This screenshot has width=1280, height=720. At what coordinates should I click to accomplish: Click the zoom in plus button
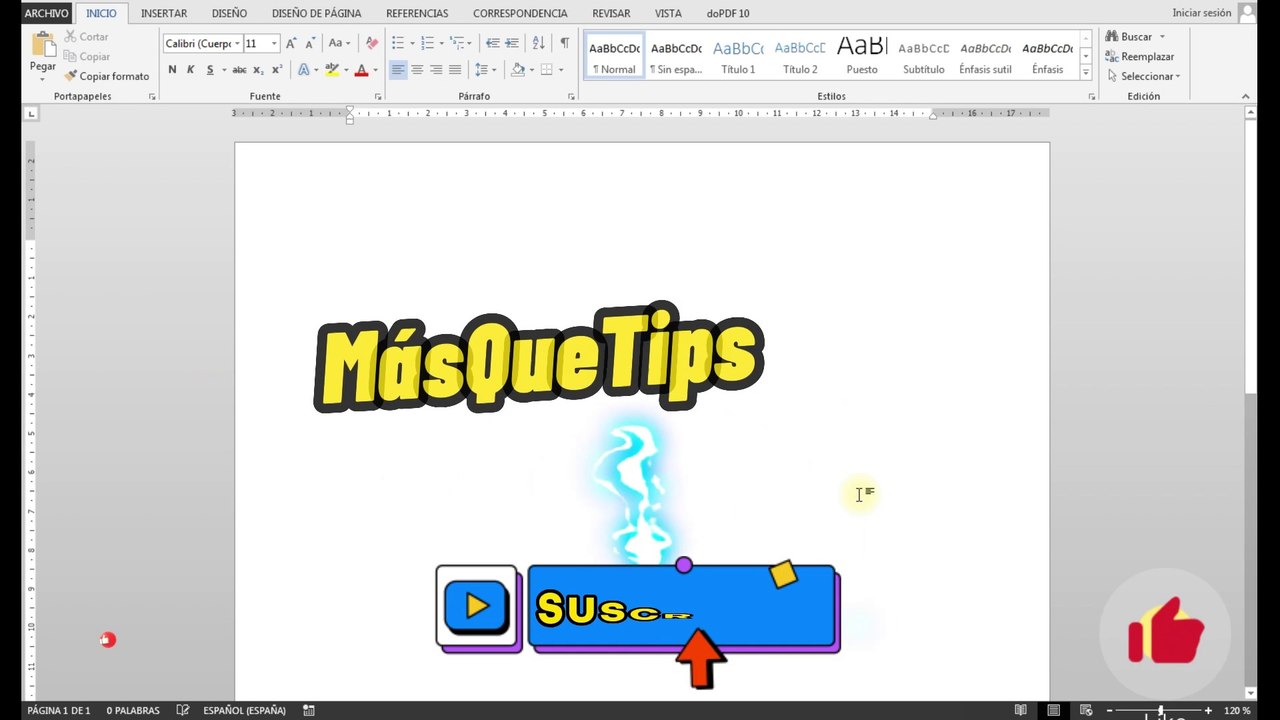(x=1208, y=710)
